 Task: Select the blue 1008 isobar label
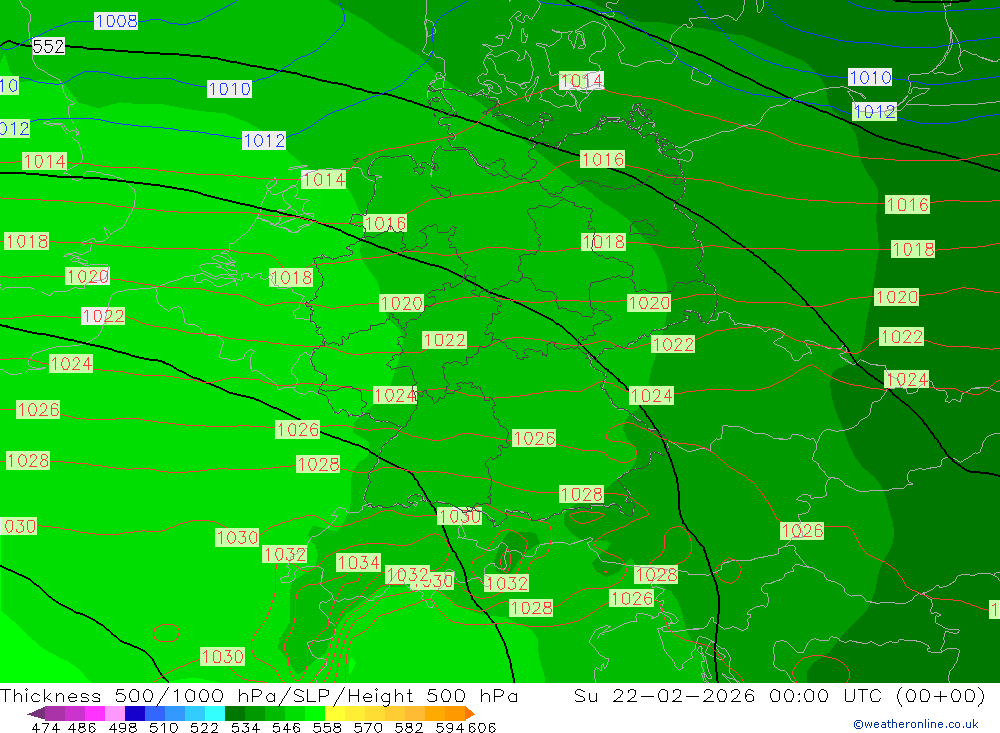[116, 21]
